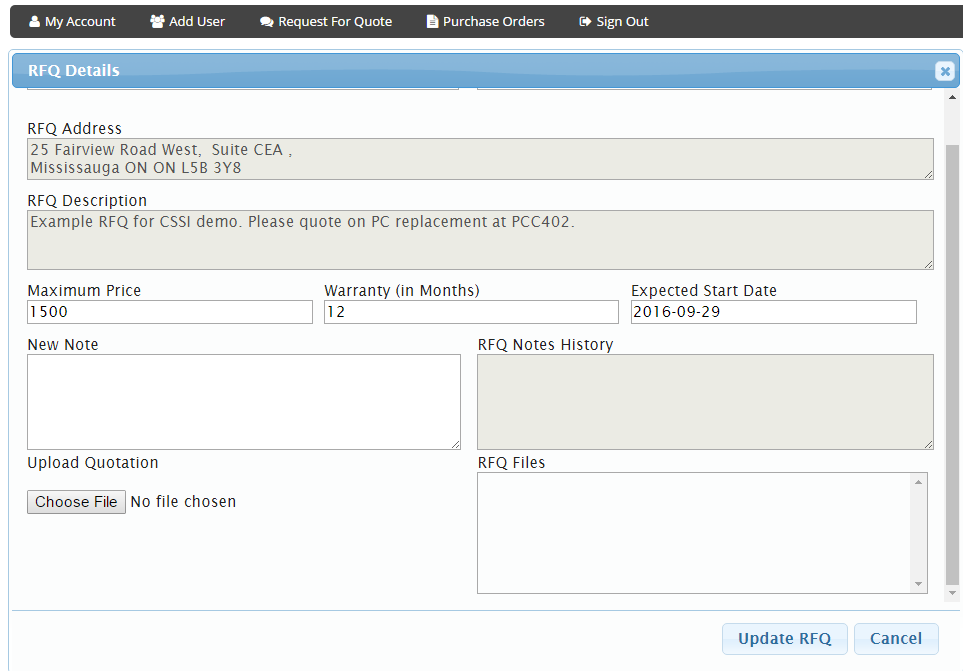Click the Add User group icon
The height and width of the screenshot is (671, 963).
coord(157,21)
